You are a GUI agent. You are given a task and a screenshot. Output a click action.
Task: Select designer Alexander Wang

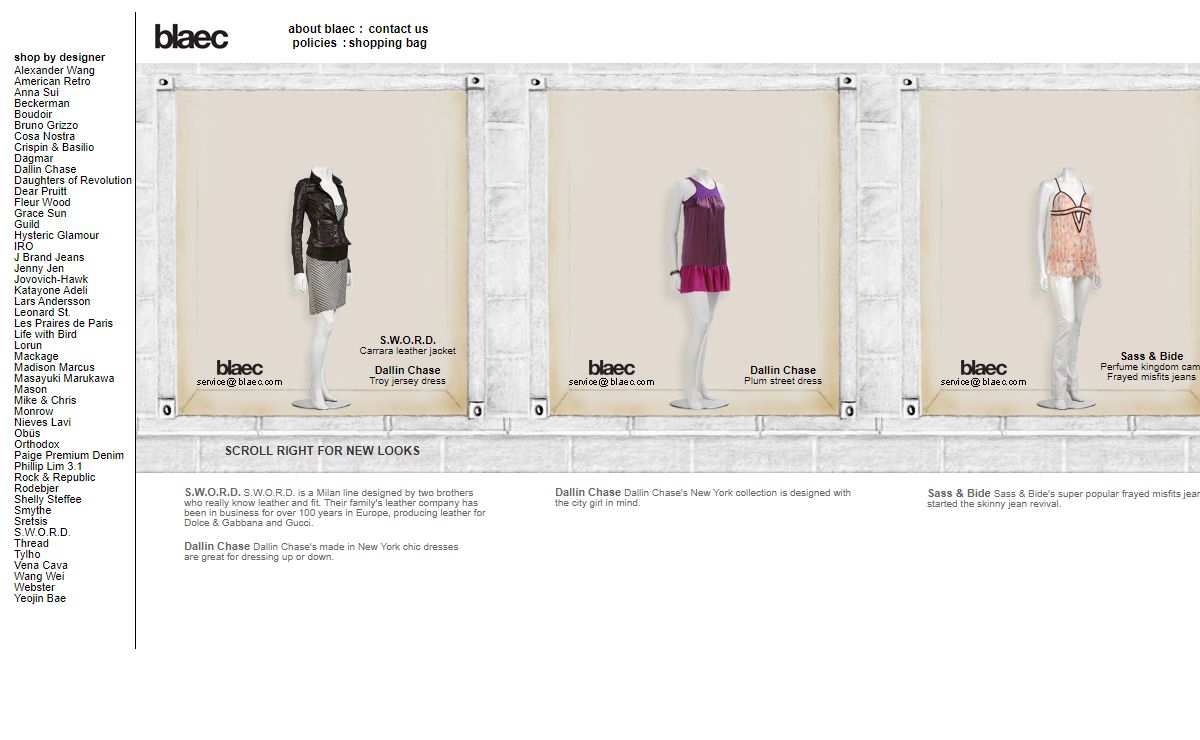tap(54, 70)
